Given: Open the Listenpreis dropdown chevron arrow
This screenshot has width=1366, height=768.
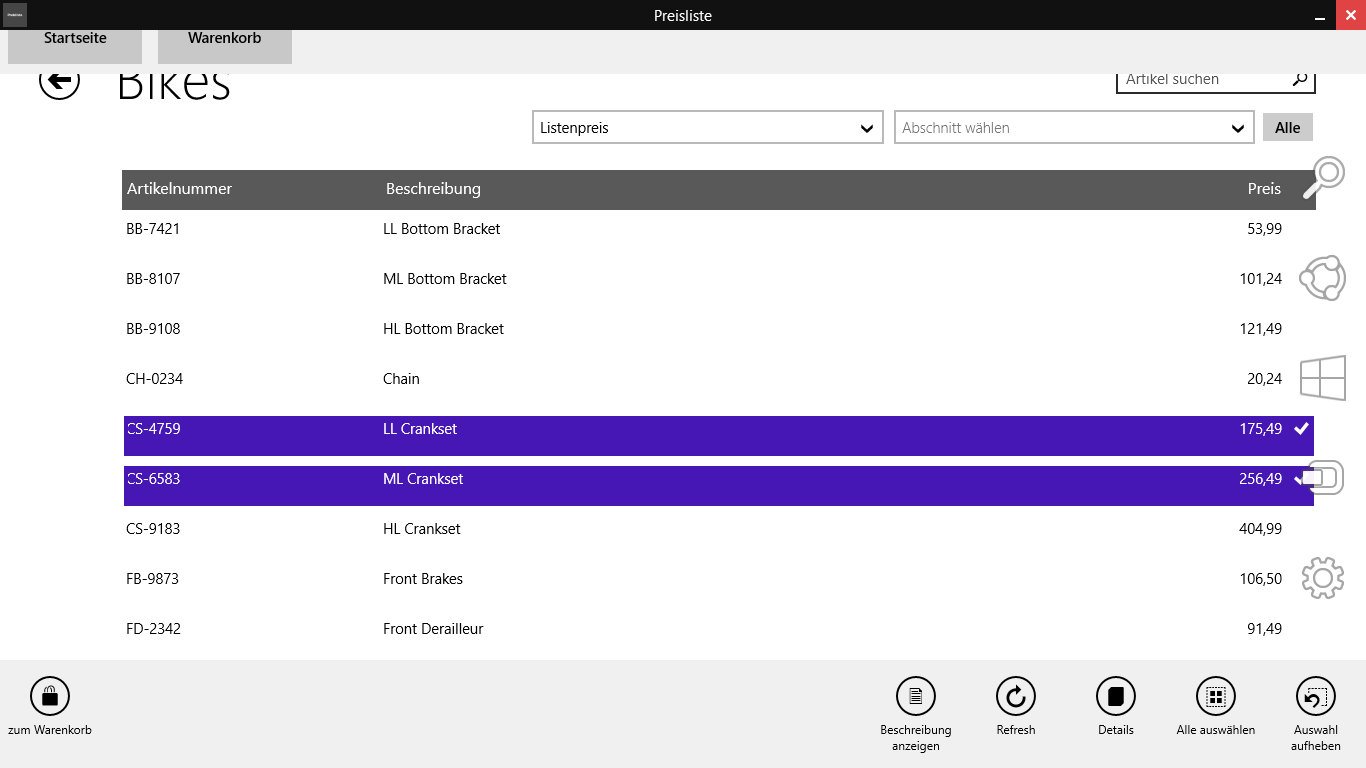Looking at the screenshot, I should [866, 128].
